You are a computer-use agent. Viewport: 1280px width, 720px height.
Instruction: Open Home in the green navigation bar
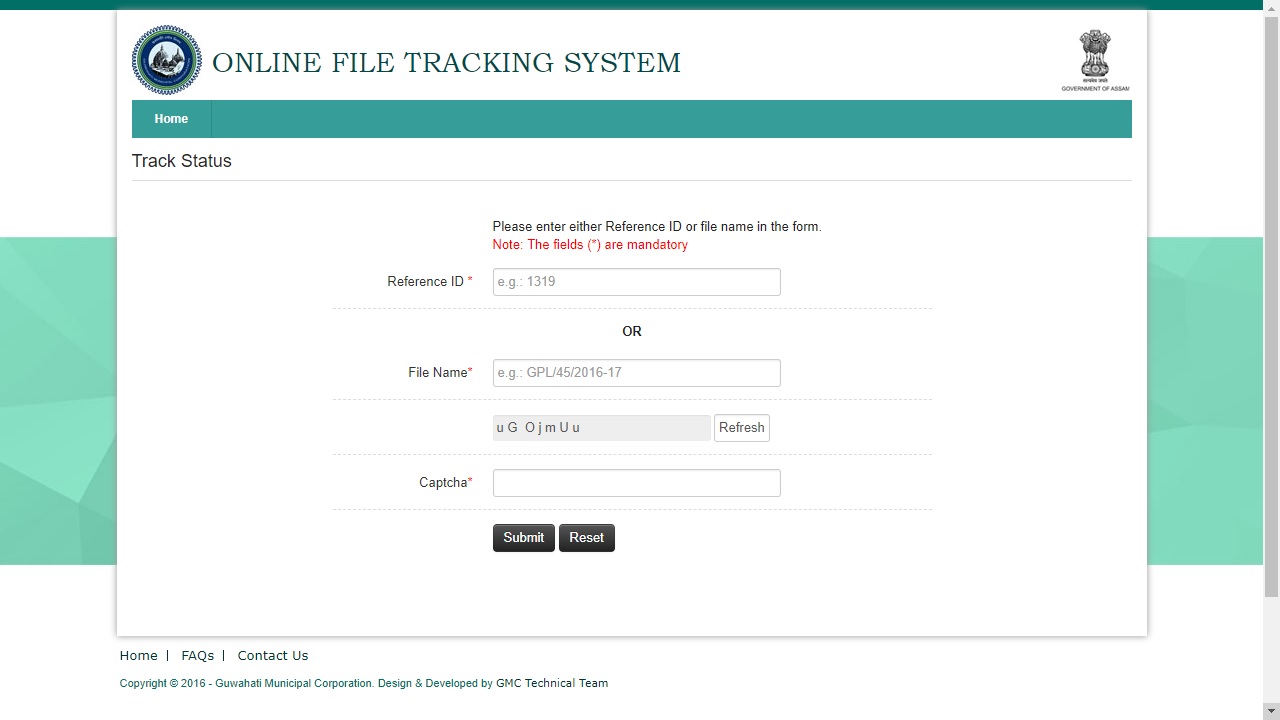click(x=171, y=119)
